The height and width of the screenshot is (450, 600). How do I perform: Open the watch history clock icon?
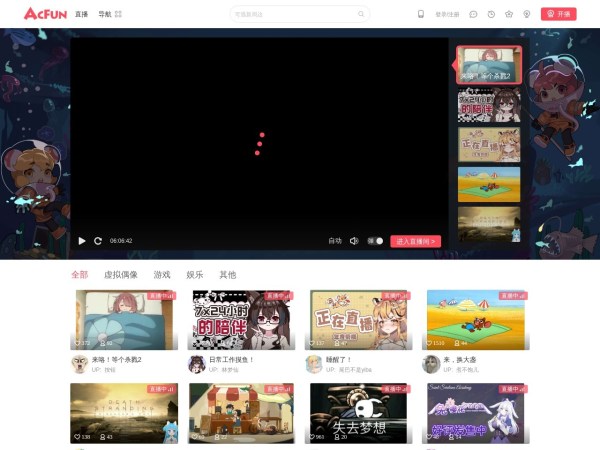pyautogui.click(x=491, y=14)
